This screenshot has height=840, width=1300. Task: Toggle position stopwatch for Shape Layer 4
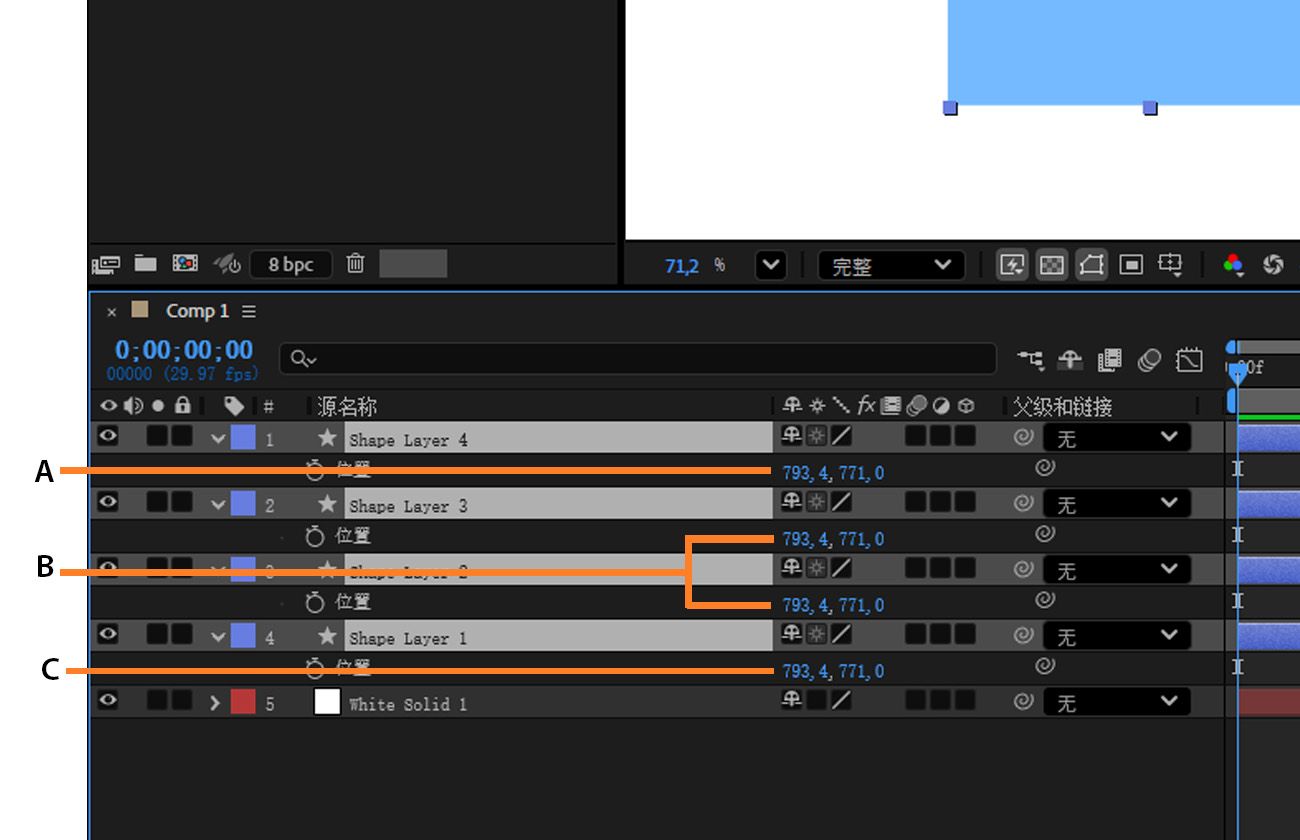tap(315, 471)
